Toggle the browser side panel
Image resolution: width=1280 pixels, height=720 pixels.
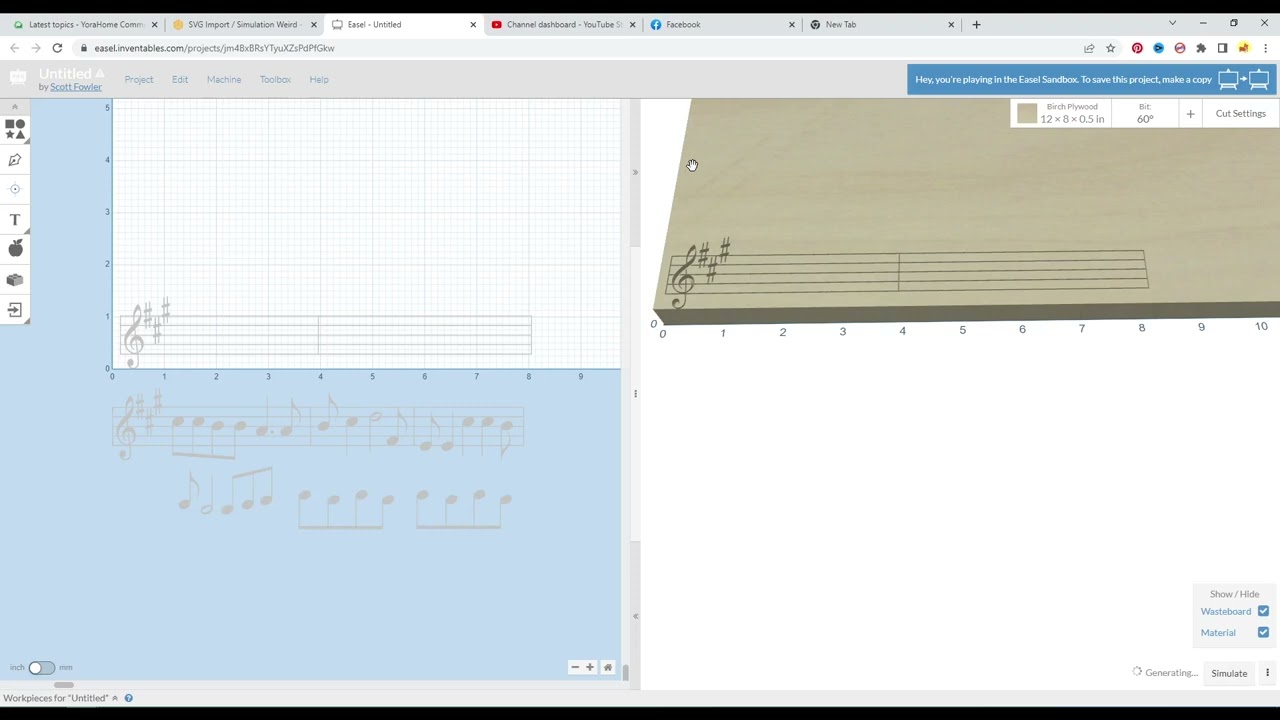point(1222,48)
